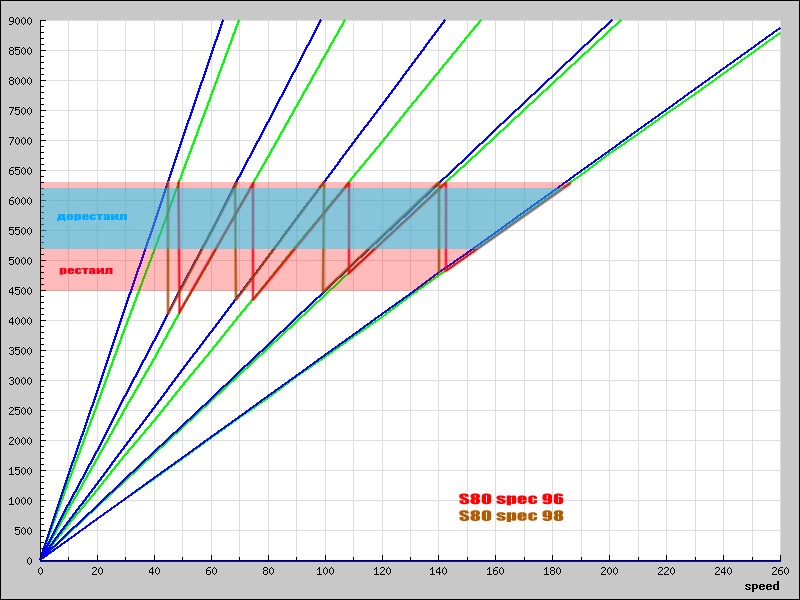Viewport: 800px width, 600px height.
Task: Click the 8000 y-axis tick label
Action: 20,81
